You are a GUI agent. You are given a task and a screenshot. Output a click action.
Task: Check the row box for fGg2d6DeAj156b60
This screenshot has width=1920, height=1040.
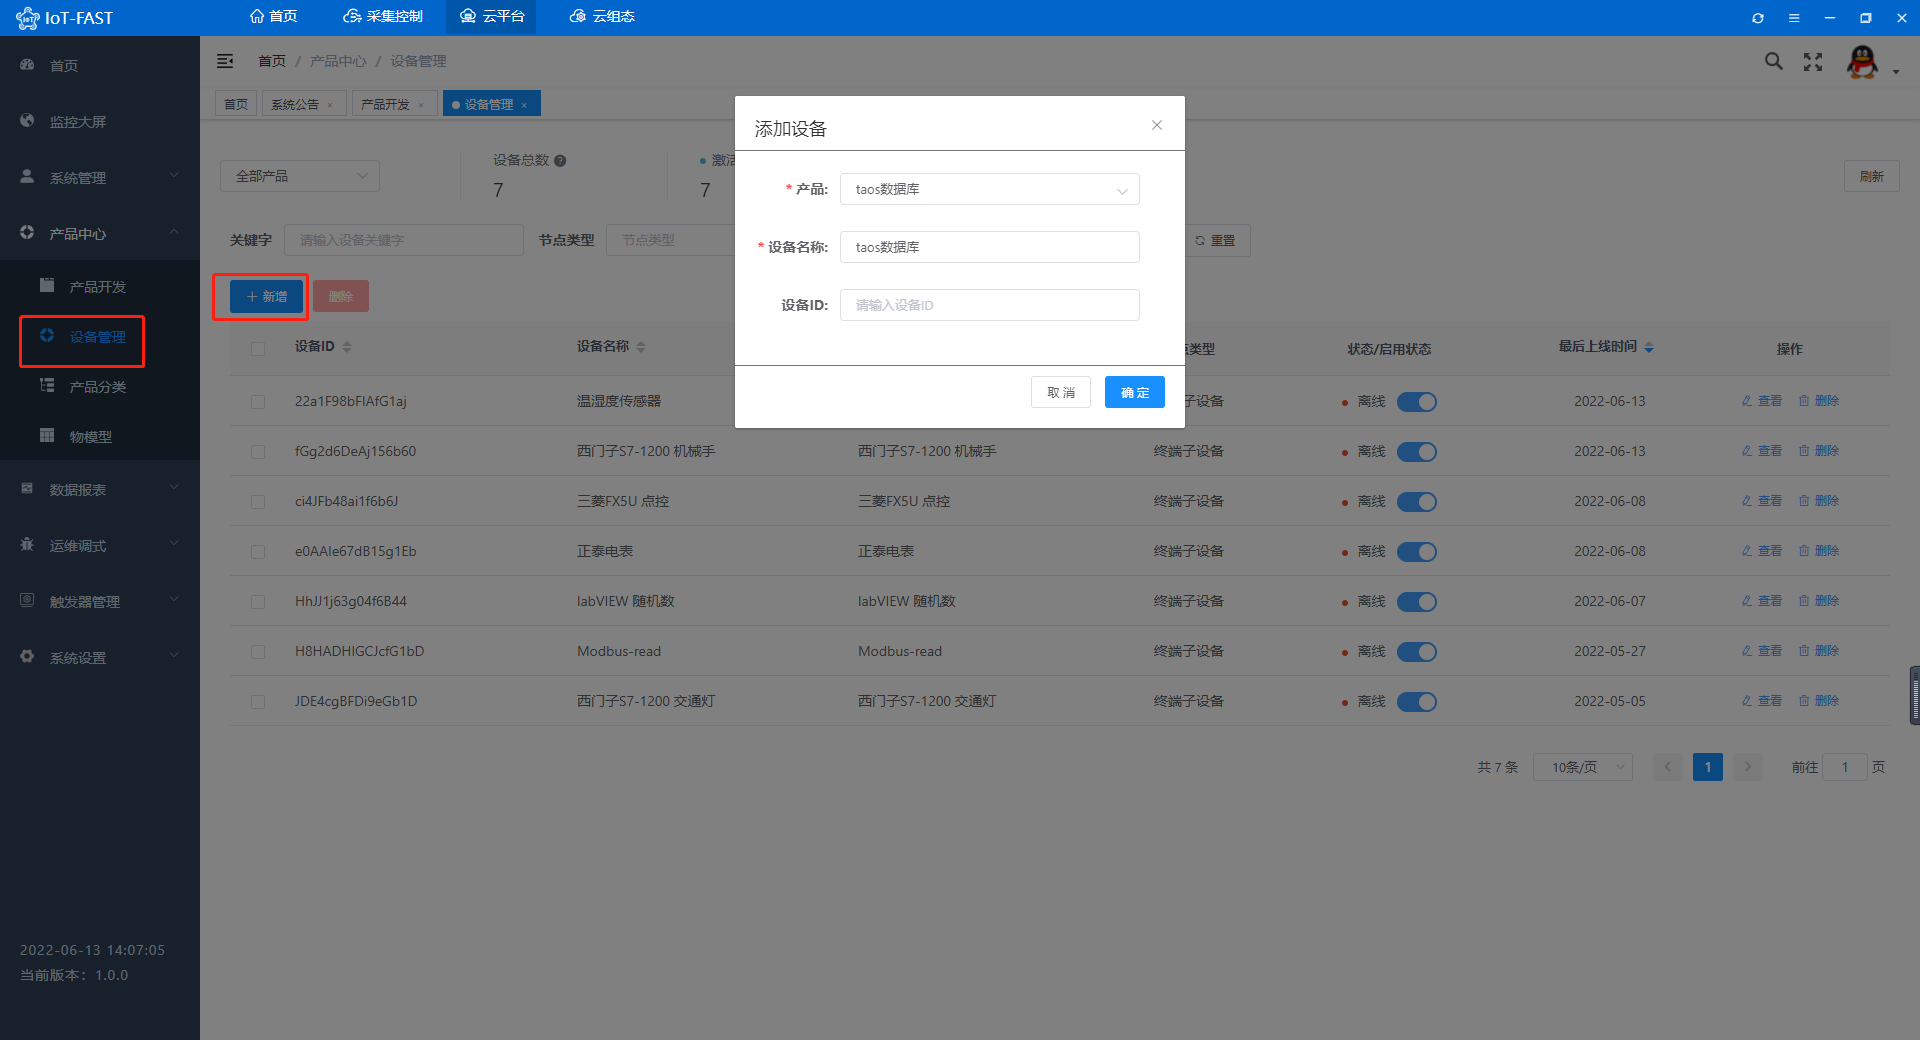click(258, 452)
